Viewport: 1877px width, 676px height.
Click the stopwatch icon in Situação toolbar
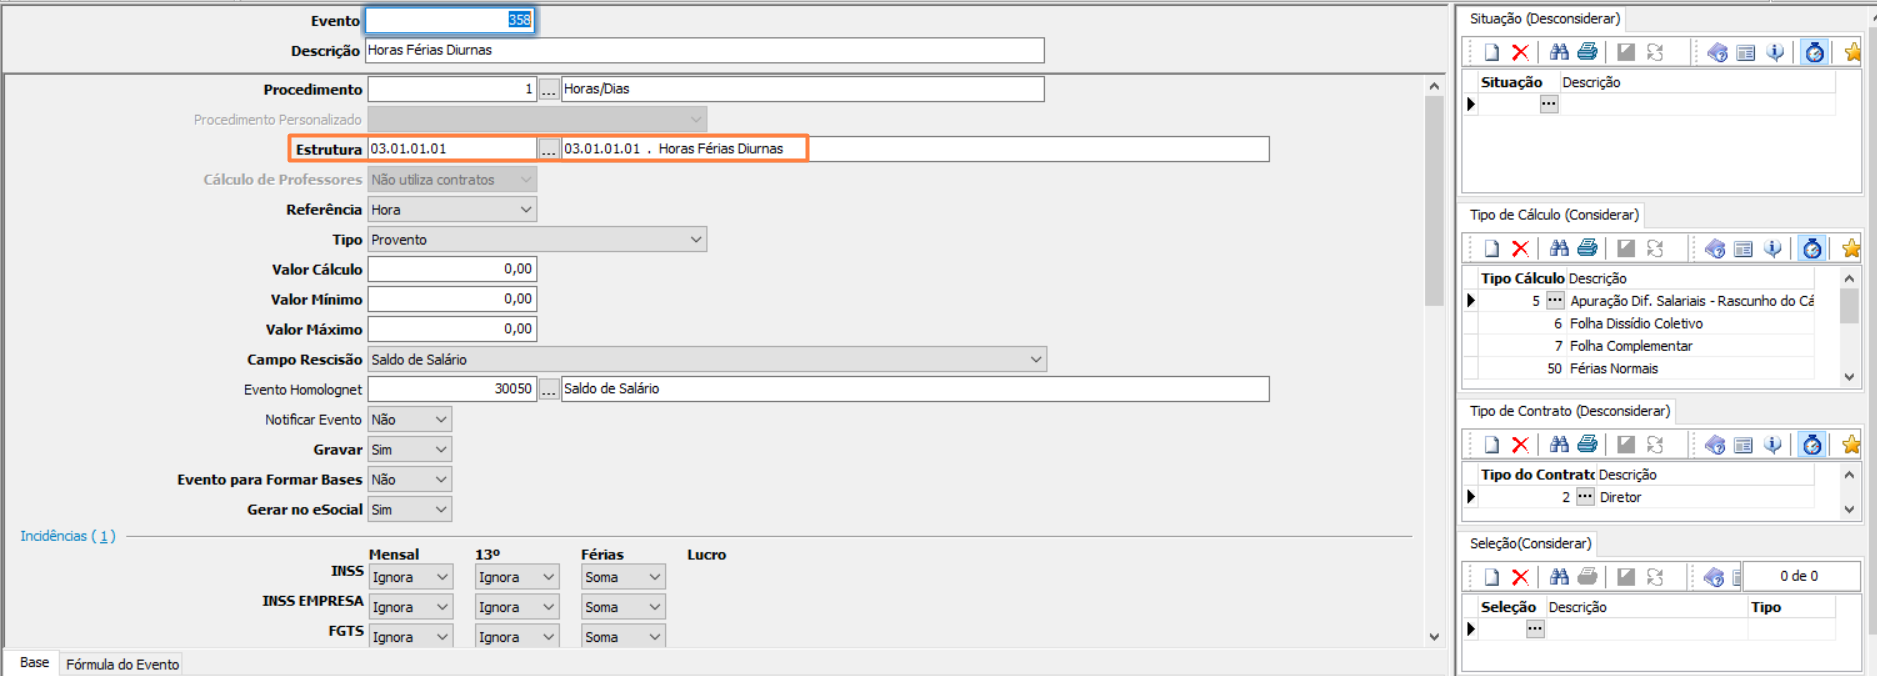(x=1814, y=52)
